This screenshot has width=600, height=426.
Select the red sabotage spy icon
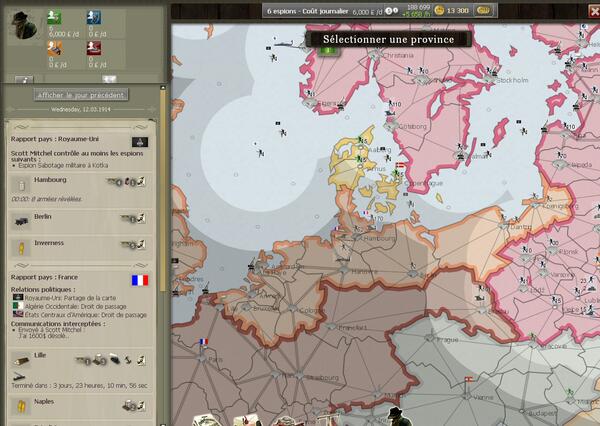94,48
